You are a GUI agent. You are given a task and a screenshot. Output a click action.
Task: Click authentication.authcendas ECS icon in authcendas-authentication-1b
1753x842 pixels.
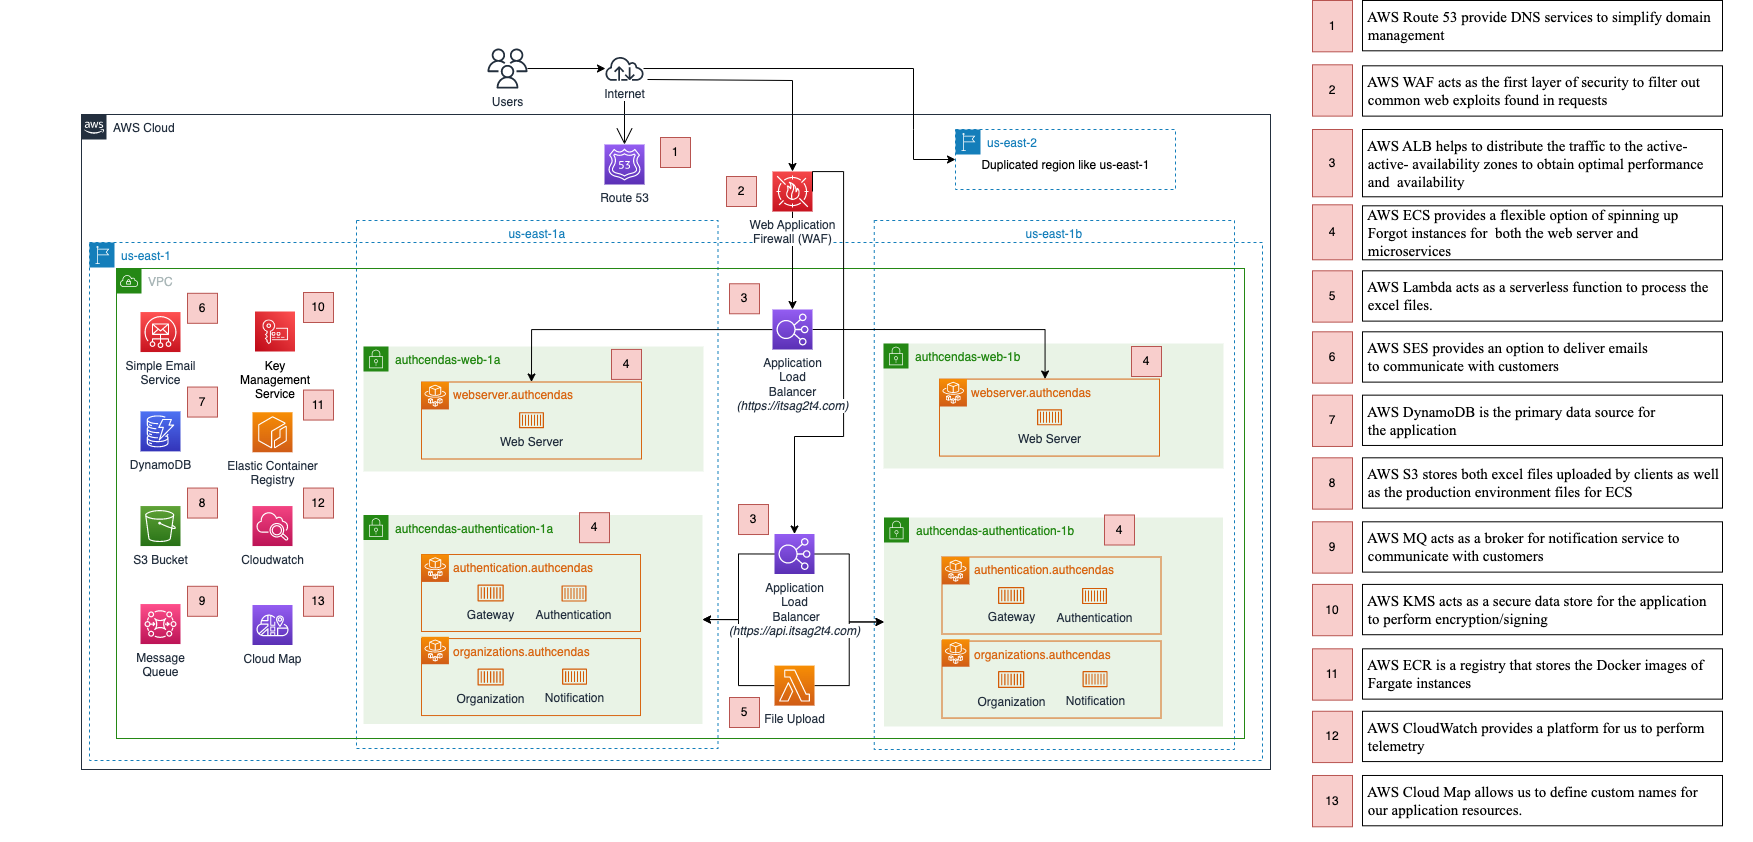956,570
